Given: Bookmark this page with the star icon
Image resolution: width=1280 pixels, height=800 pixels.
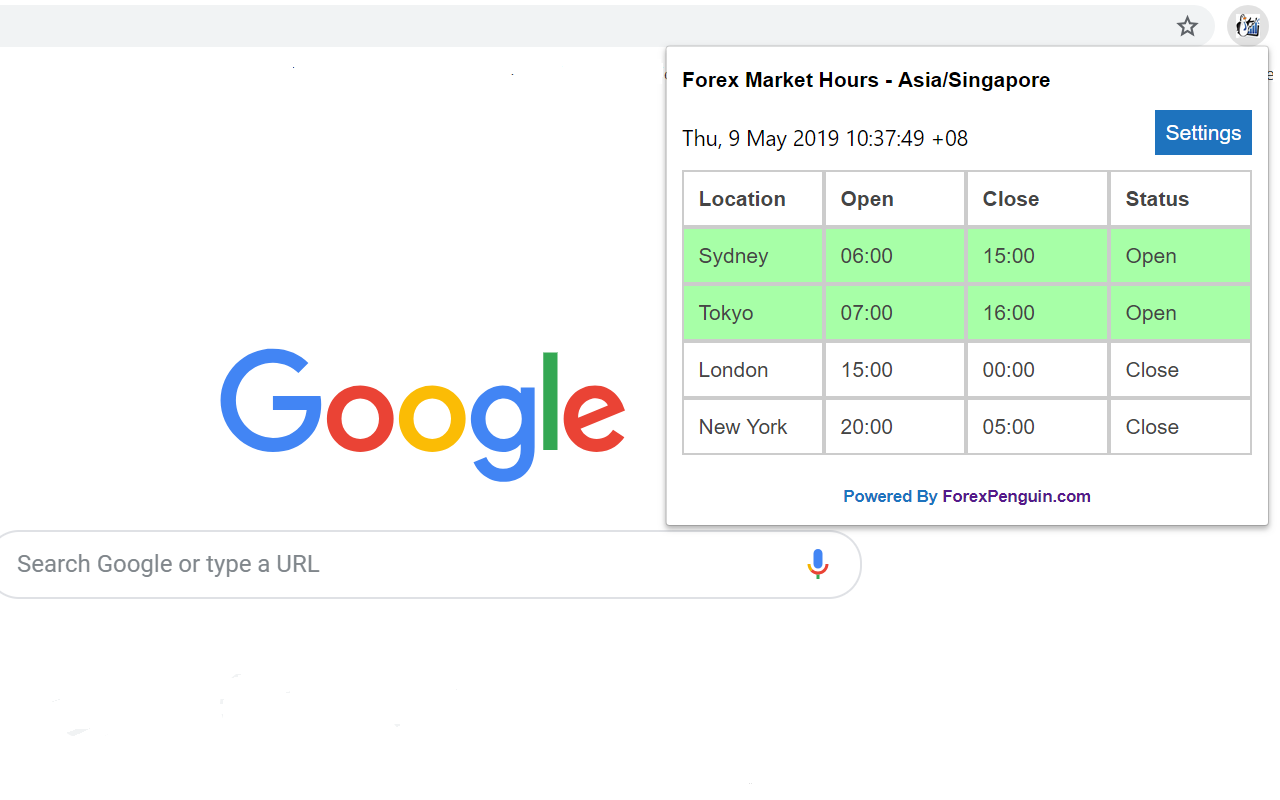Looking at the screenshot, I should click(x=1187, y=27).
